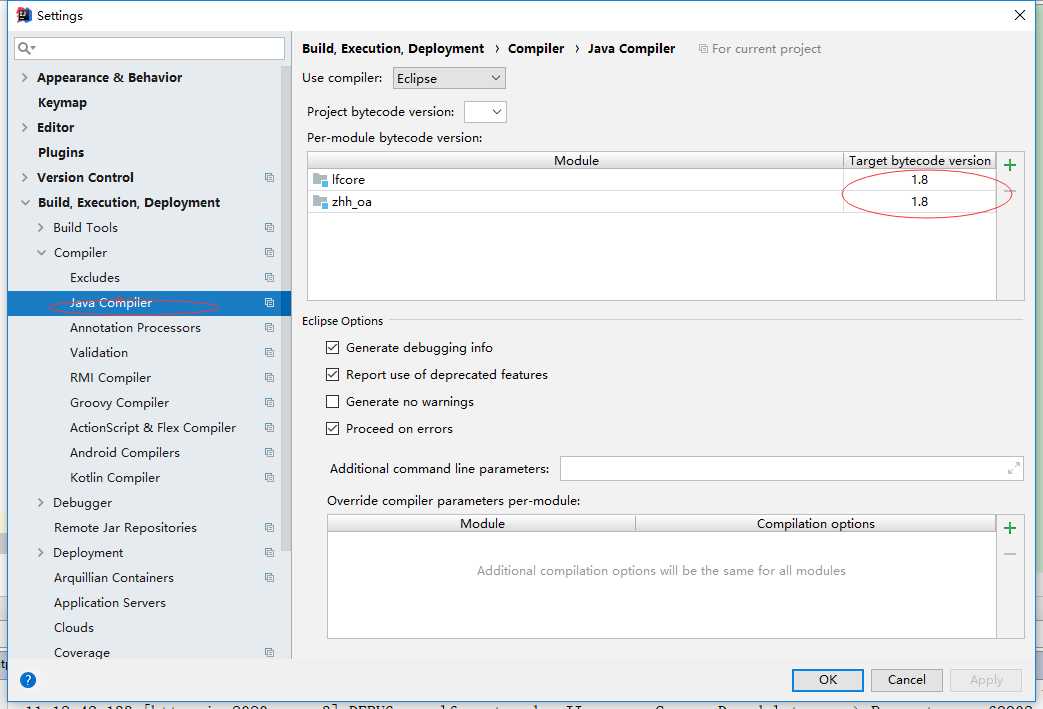Collapse Build, Execution, Deployment node
The height and width of the screenshot is (709, 1043).
pos(25,202)
